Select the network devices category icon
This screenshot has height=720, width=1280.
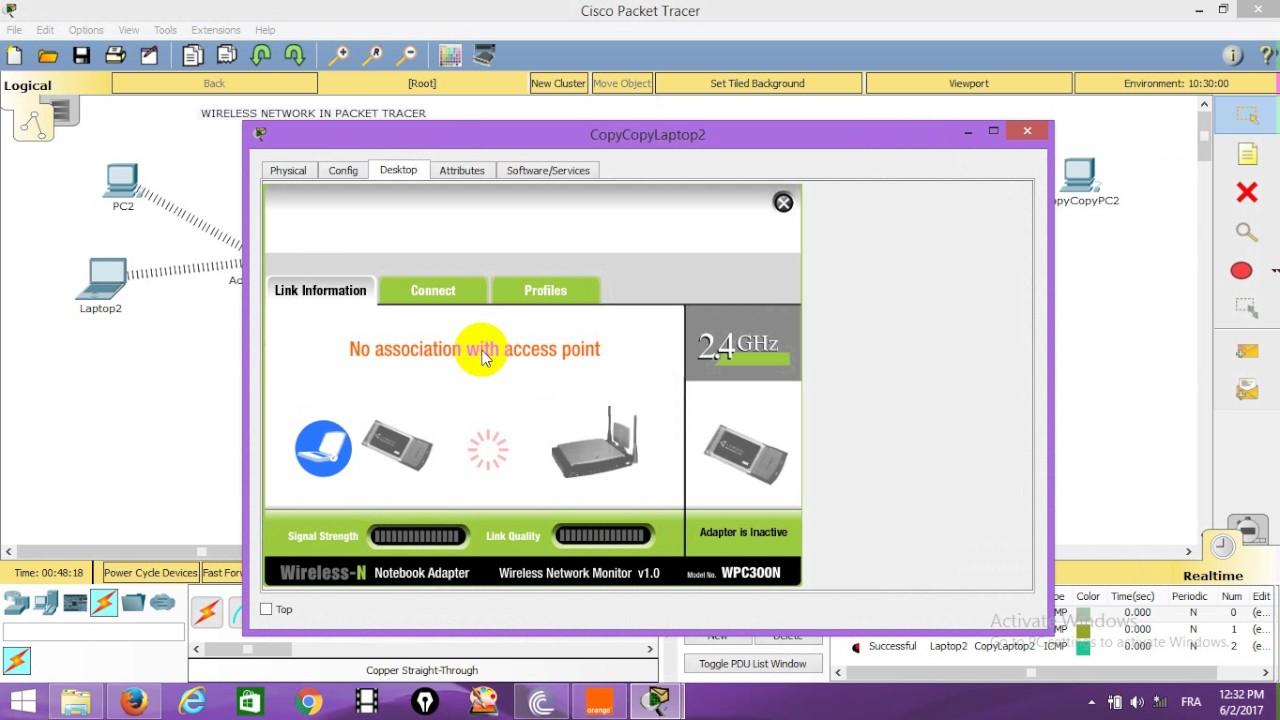(17, 603)
